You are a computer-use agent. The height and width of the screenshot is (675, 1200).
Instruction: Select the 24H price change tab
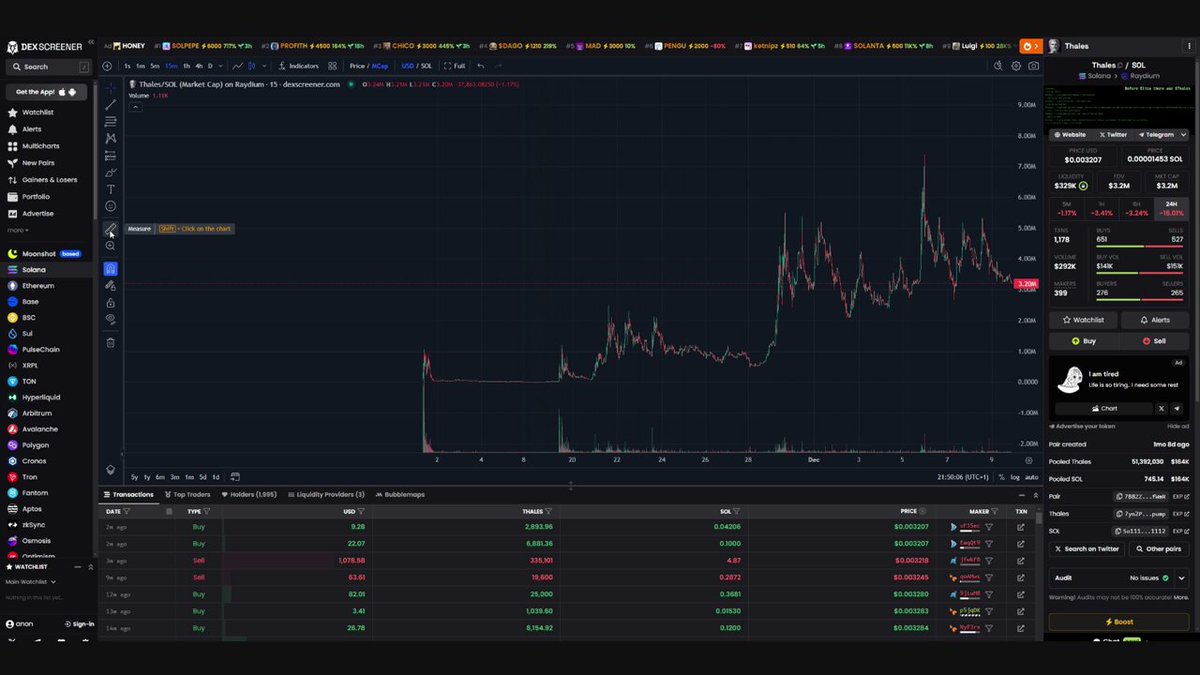(1171, 207)
